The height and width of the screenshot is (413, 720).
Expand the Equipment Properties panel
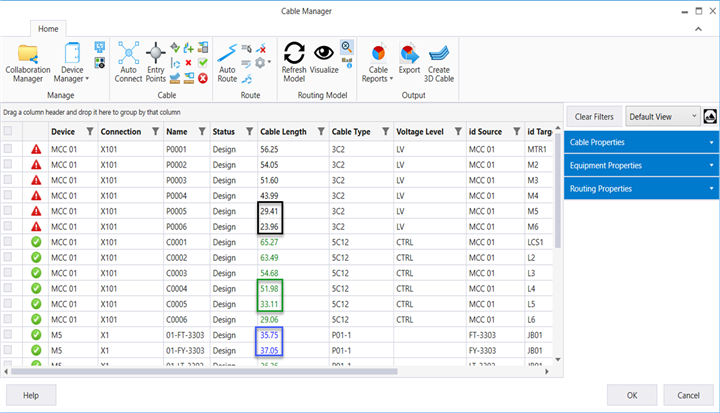tap(641, 165)
